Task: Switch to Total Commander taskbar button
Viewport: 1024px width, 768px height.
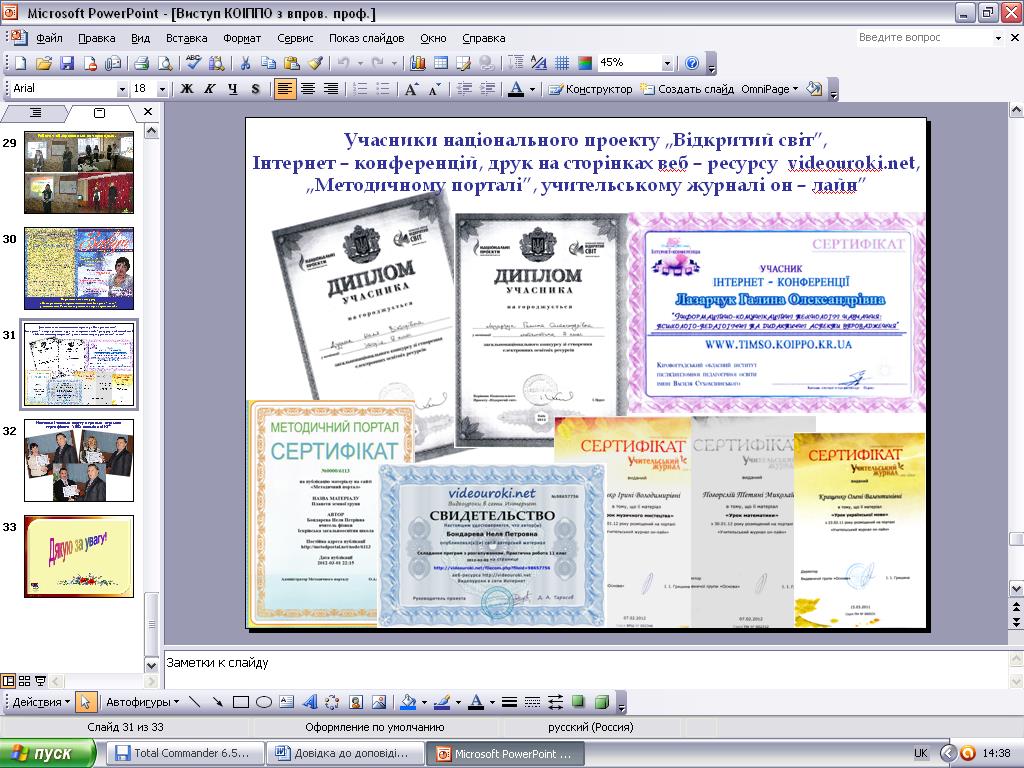Action: pos(185,753)
